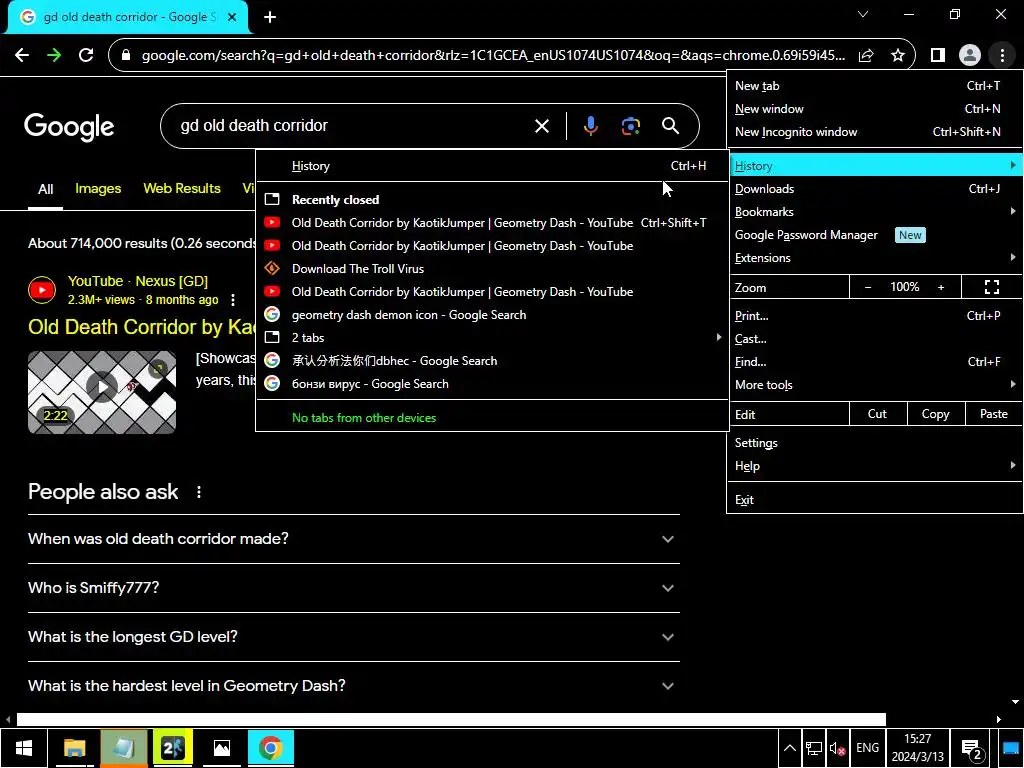Open People also ask options menu

(199, 492)
